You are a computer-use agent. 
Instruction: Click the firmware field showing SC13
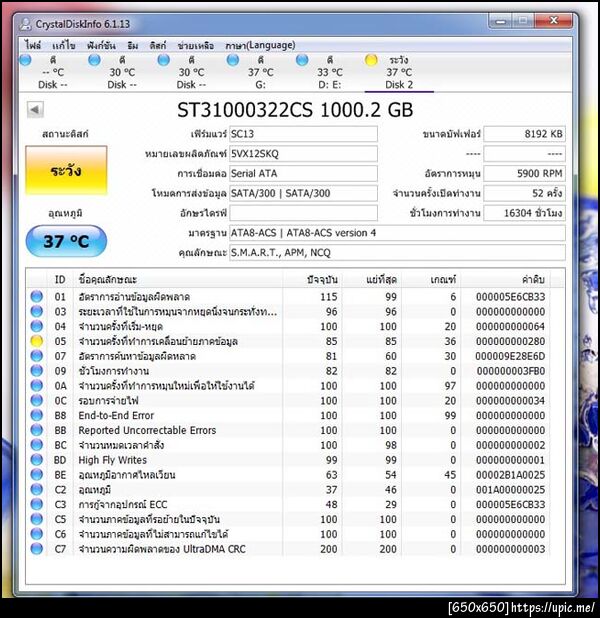[x=303, y=134]
